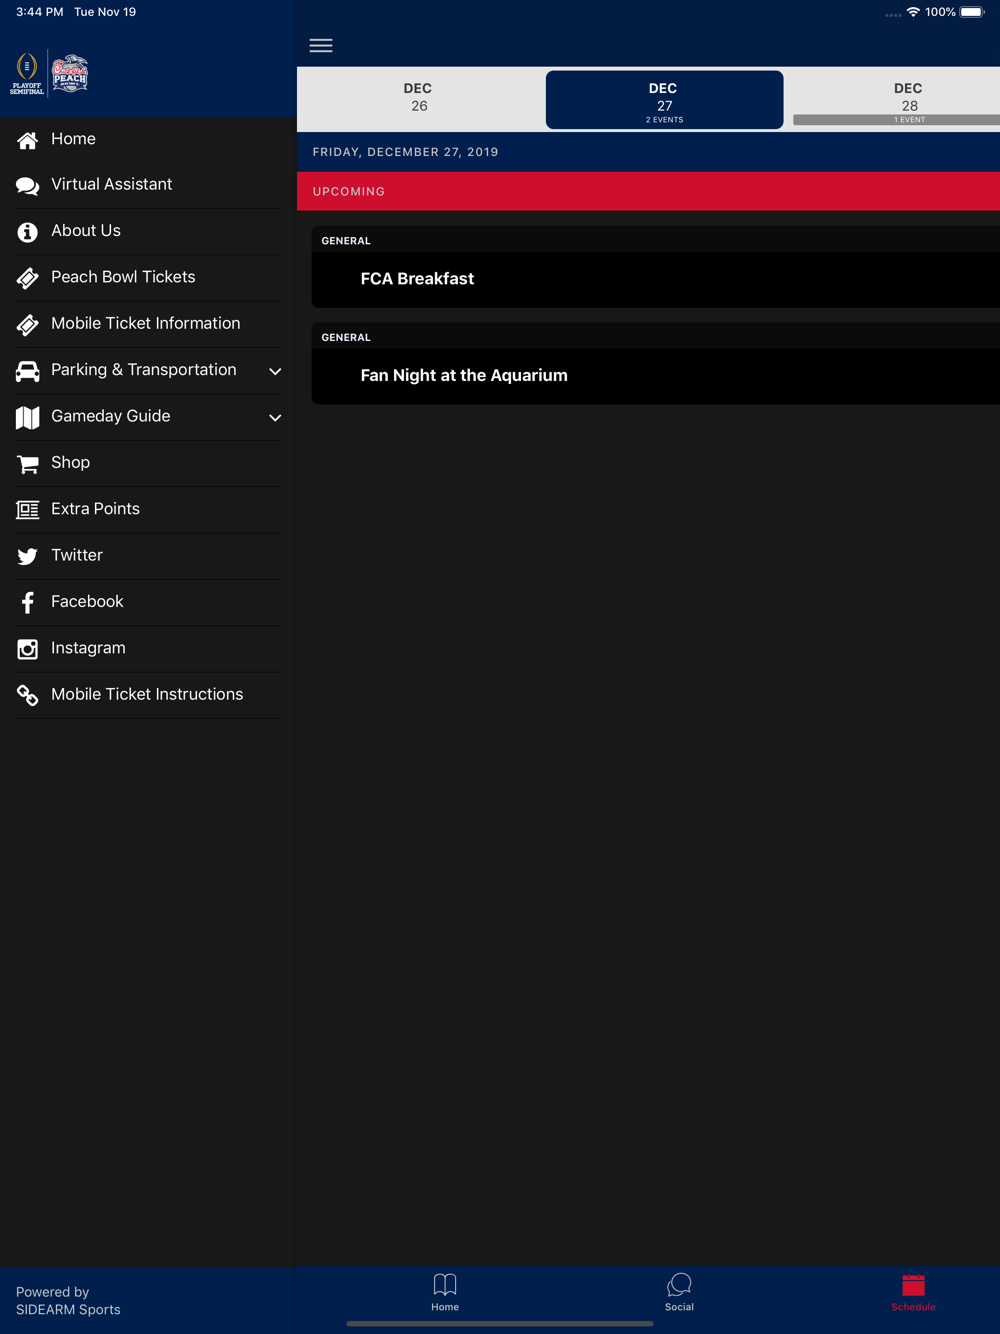Click the Facebook f icon
The height and width of the screenshot is (1334, 1000).
pos(28,602)
